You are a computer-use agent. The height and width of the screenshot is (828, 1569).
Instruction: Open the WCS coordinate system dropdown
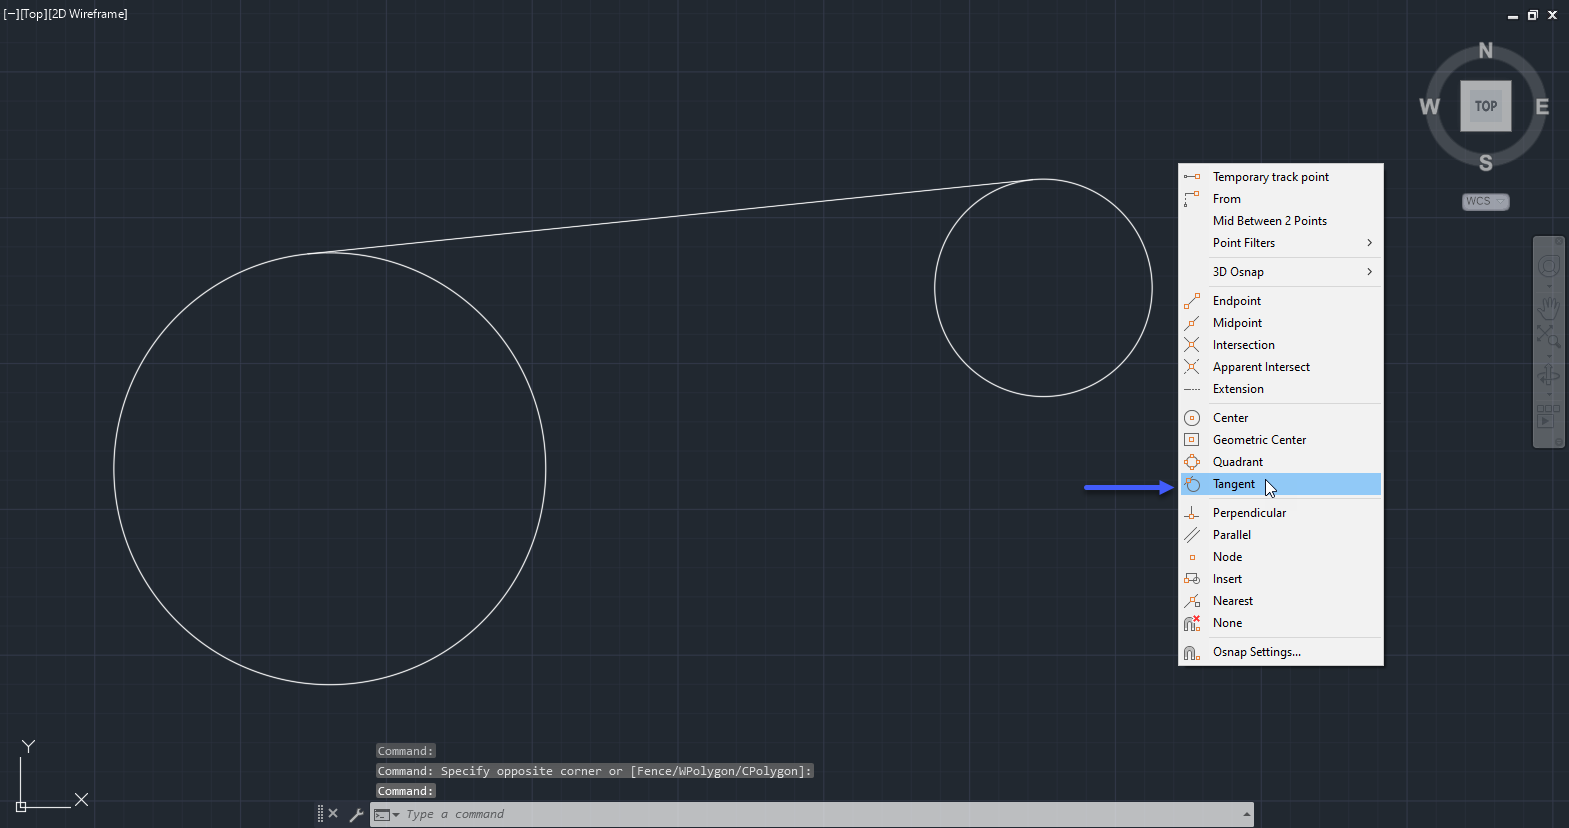[1486, 201]
